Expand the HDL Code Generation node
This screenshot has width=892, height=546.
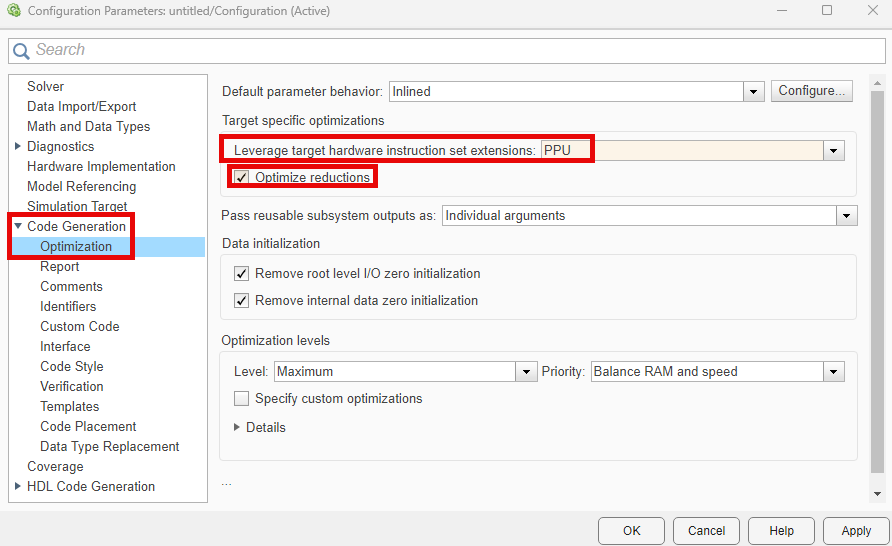click(18, 487)
